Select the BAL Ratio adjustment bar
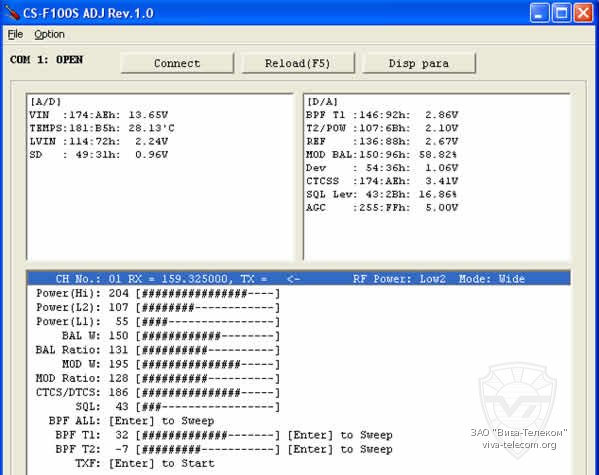This screenshot has height=475, width=599. point(208,350)
